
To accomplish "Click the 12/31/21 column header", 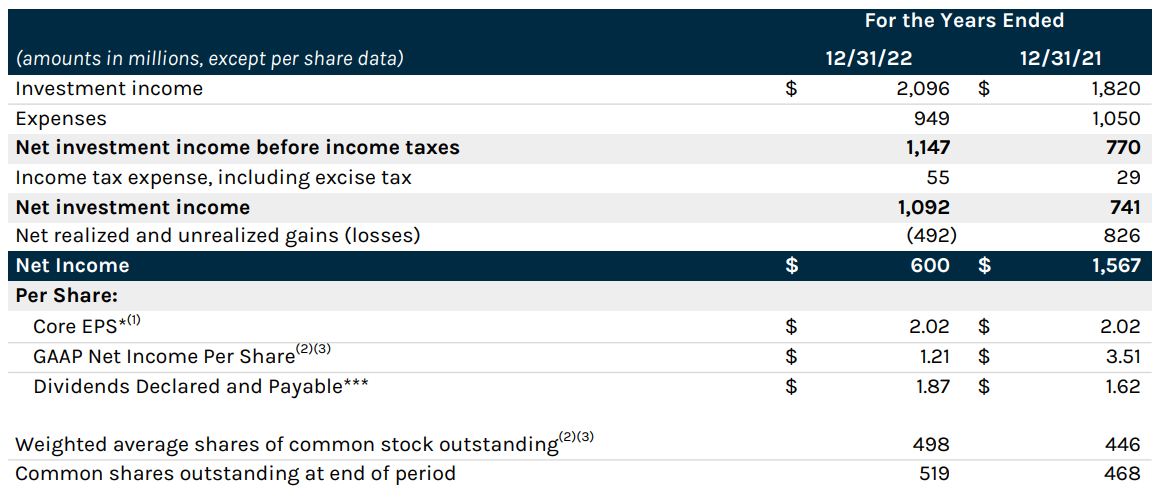I will (1061, 59).
